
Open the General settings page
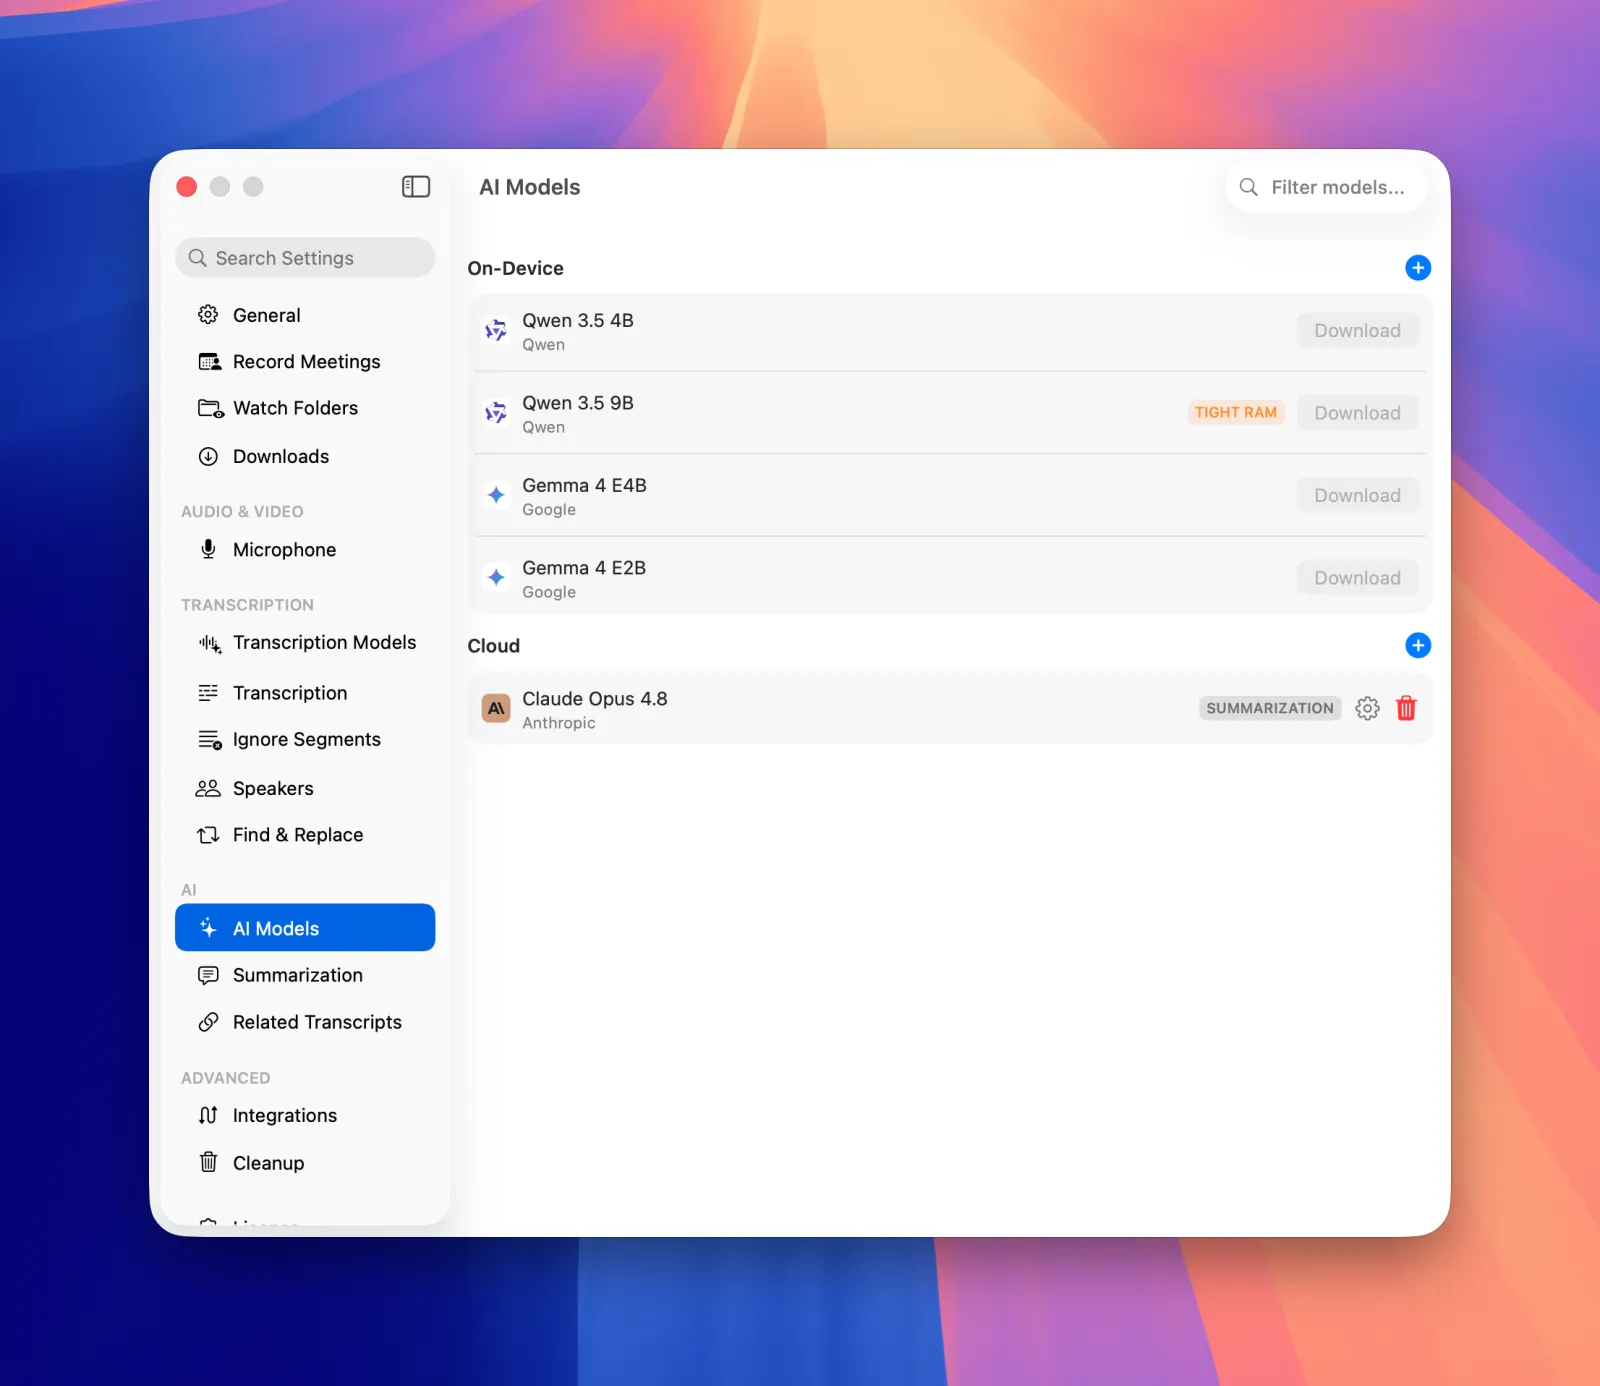pos(305,315)
